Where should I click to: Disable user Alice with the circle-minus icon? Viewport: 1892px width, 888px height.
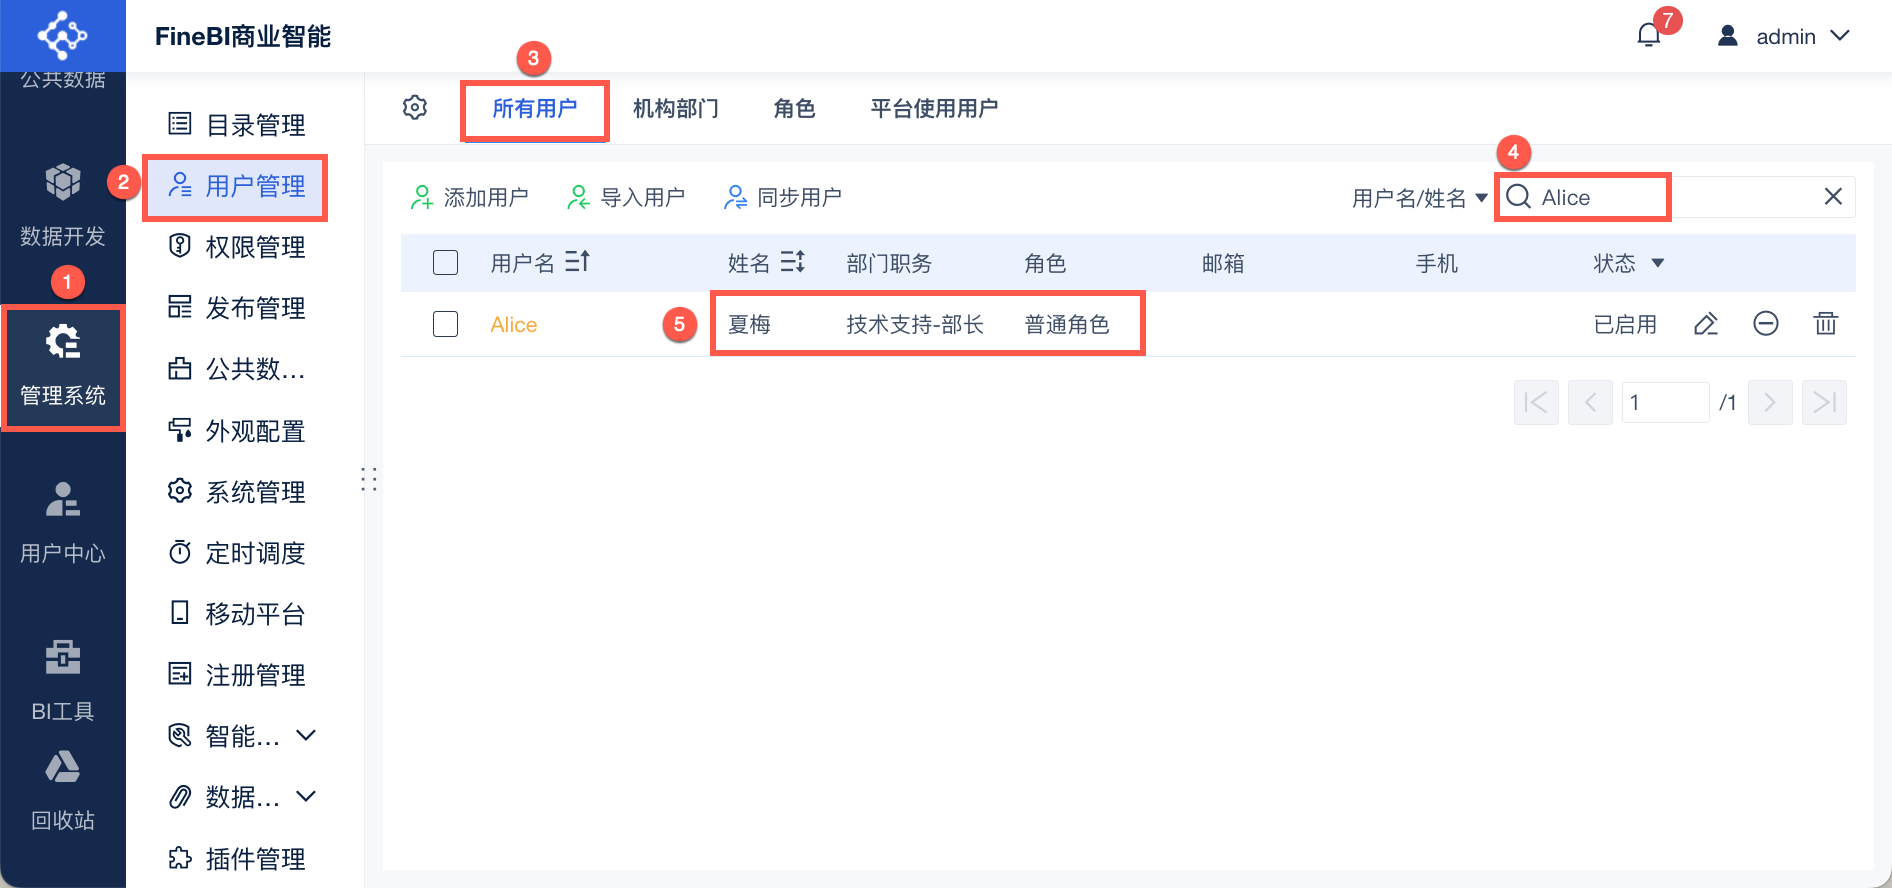1766,324
